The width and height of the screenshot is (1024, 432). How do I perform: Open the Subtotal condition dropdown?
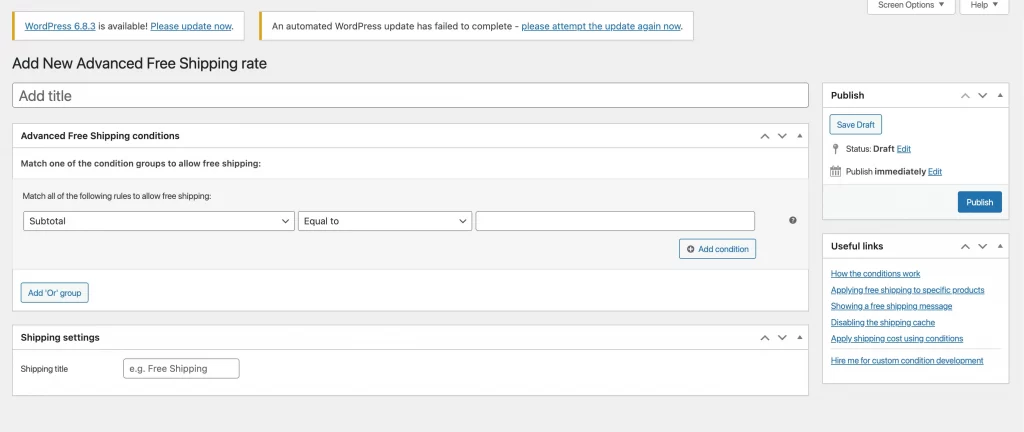pyautogui.click(x=158, y=221)
